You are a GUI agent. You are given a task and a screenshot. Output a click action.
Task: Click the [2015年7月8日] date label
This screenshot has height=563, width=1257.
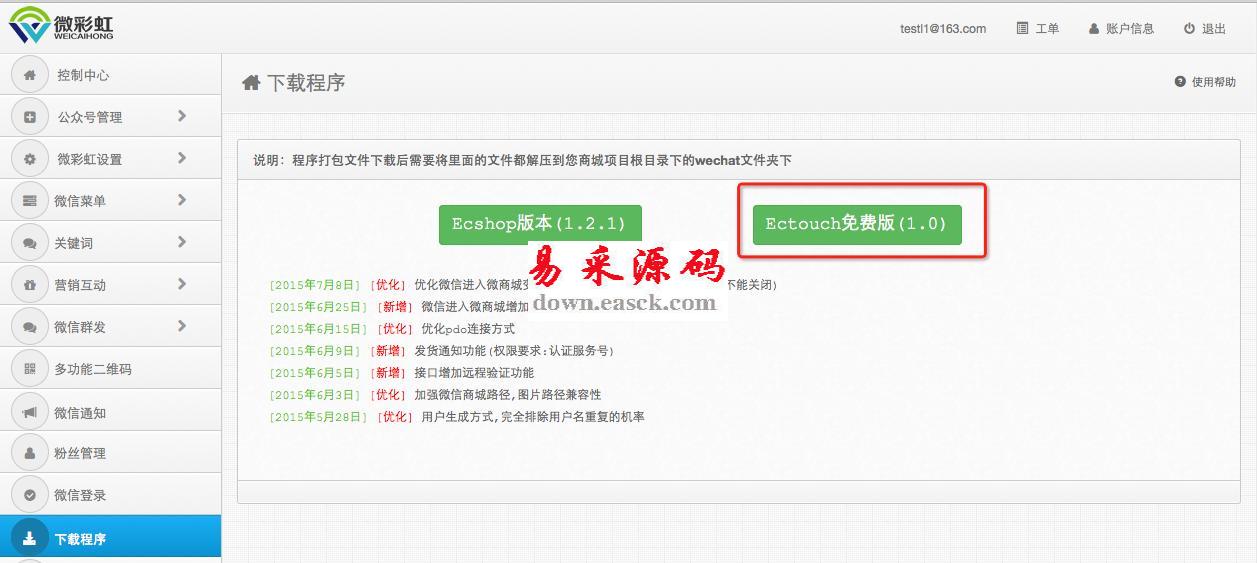[314, 285]
